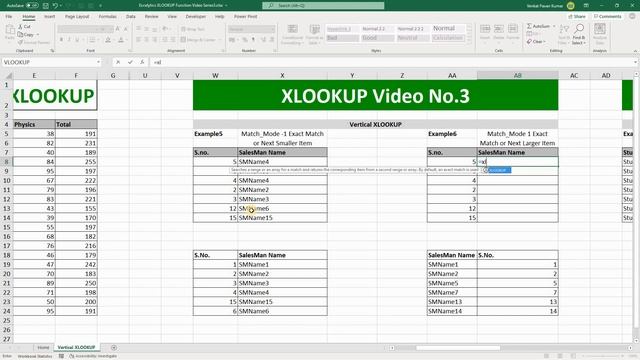Toggle Wrap Text
Screen dimensions: 640x360
(x=193, y=29)
